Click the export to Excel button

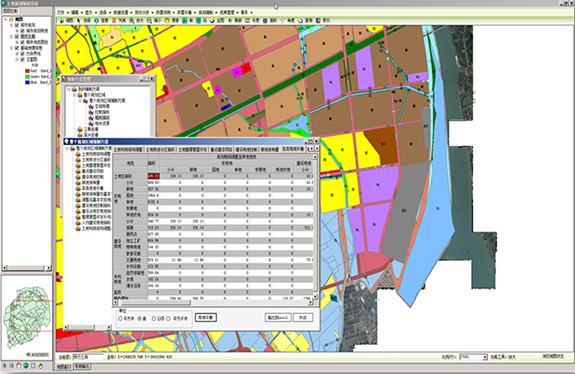(278, 318)
